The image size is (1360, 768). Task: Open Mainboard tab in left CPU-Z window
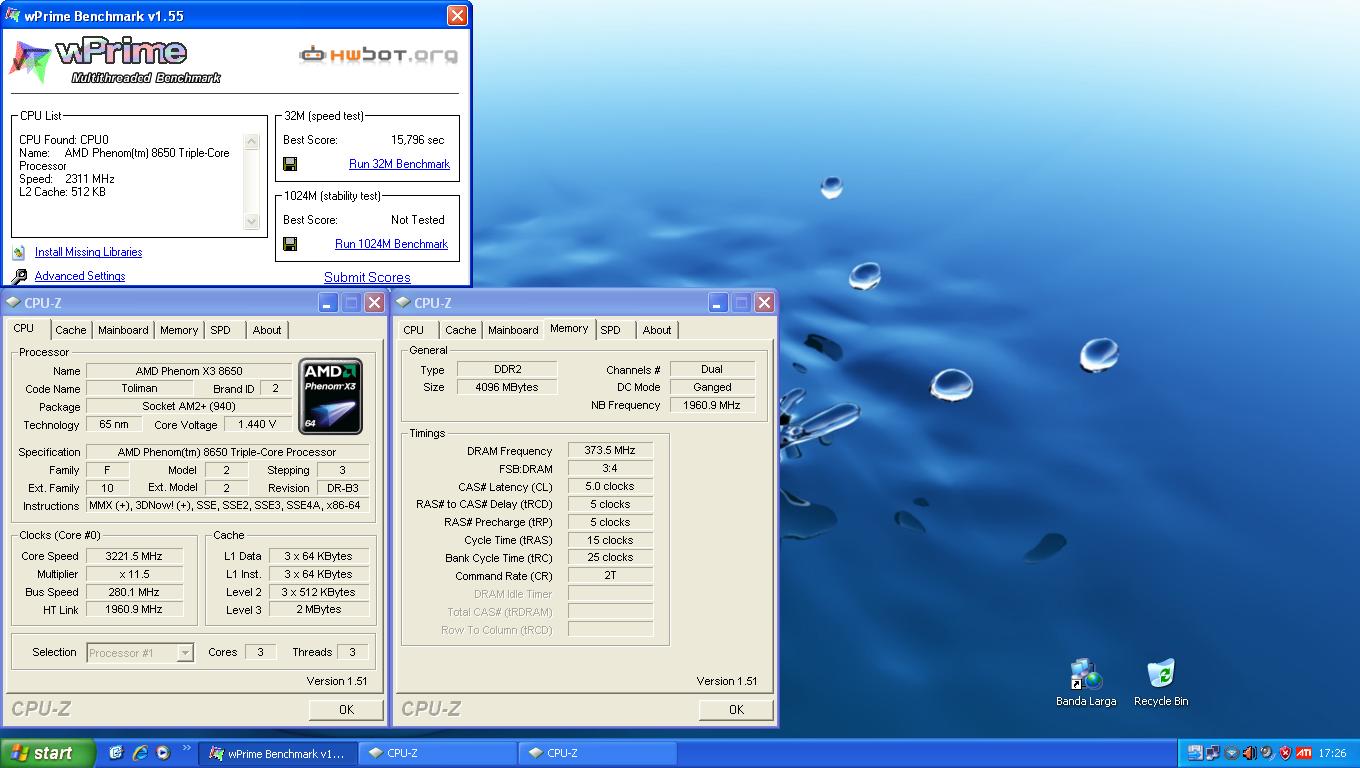(123, 330)
